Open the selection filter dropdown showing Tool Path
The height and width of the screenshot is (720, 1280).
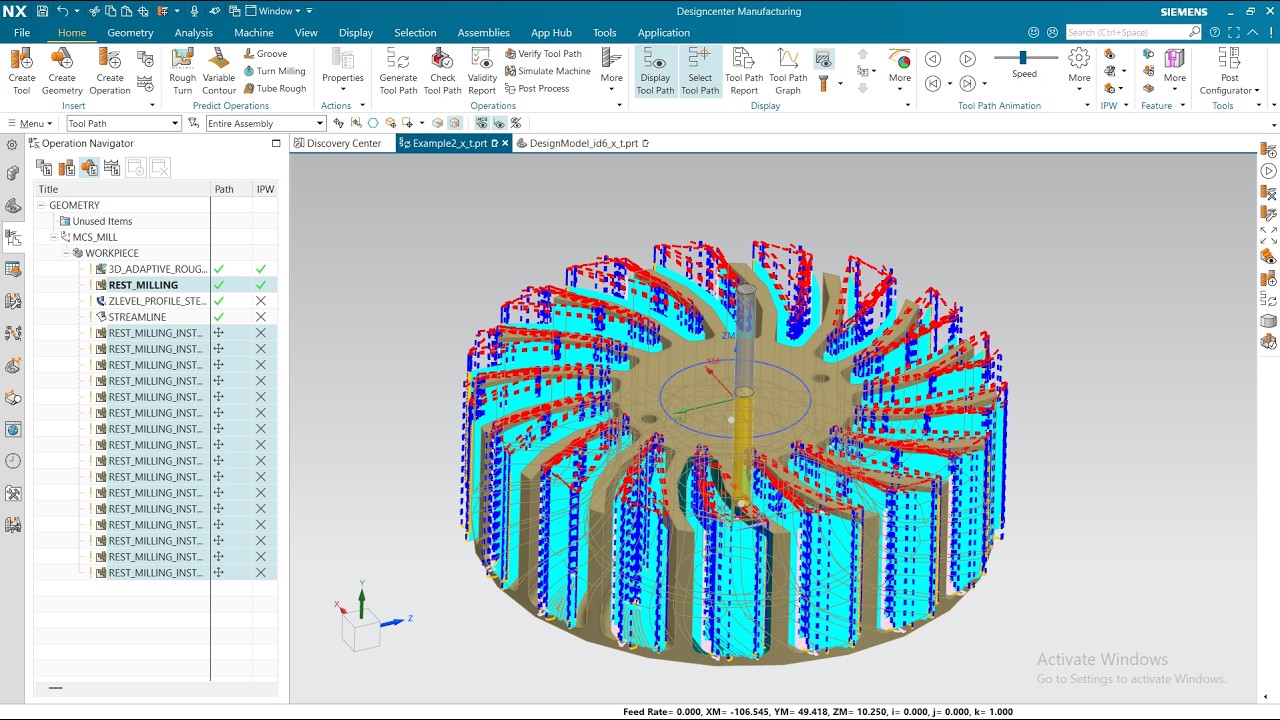click(x=123, y=124)
